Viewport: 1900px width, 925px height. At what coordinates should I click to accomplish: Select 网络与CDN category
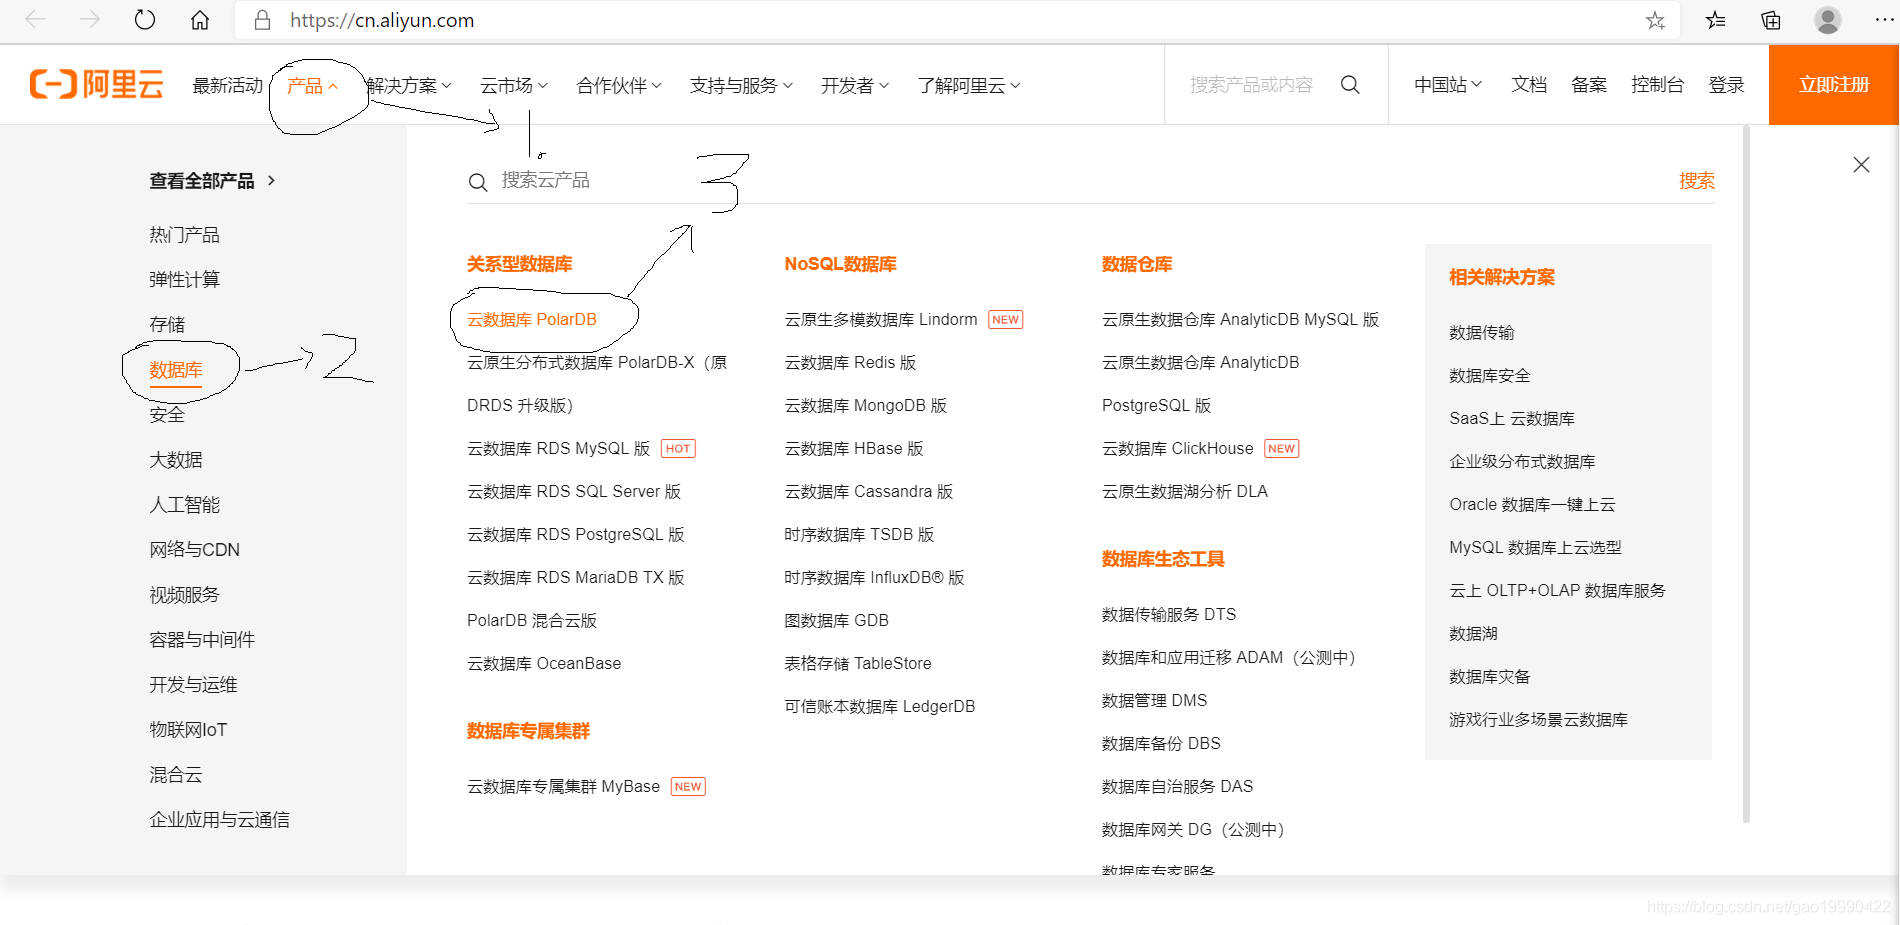coord(194,550)
